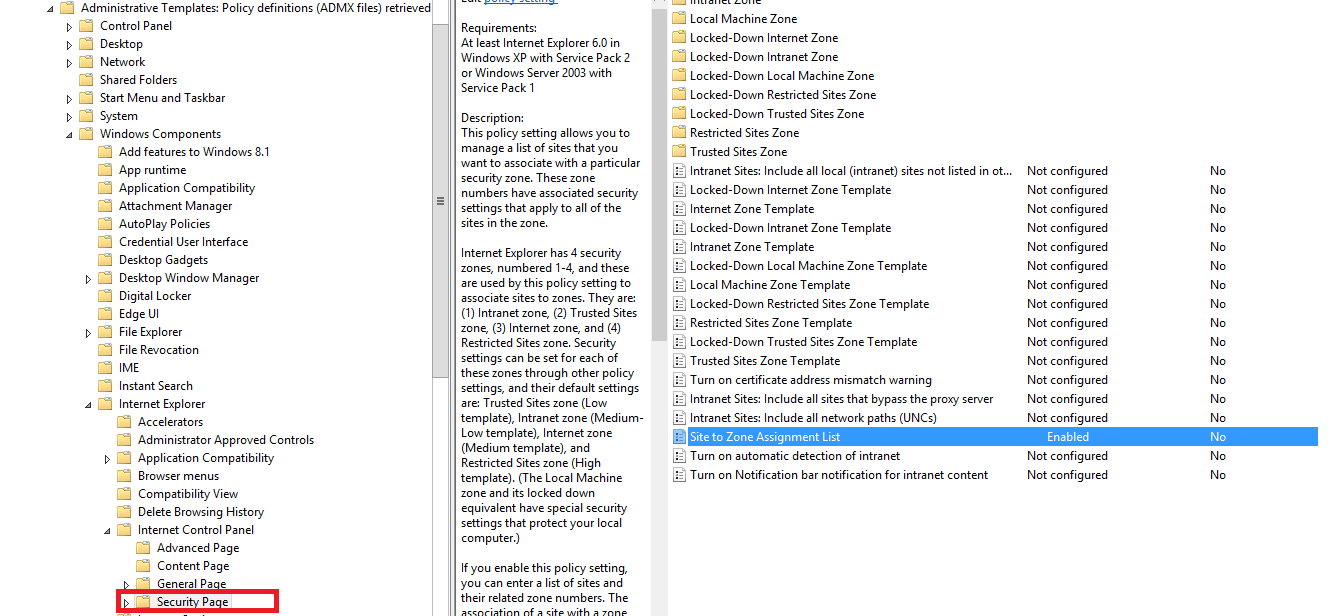The image size is (1332, 616).
Task: Click the Attachment Manager folder icon
Action: [104, 206]
